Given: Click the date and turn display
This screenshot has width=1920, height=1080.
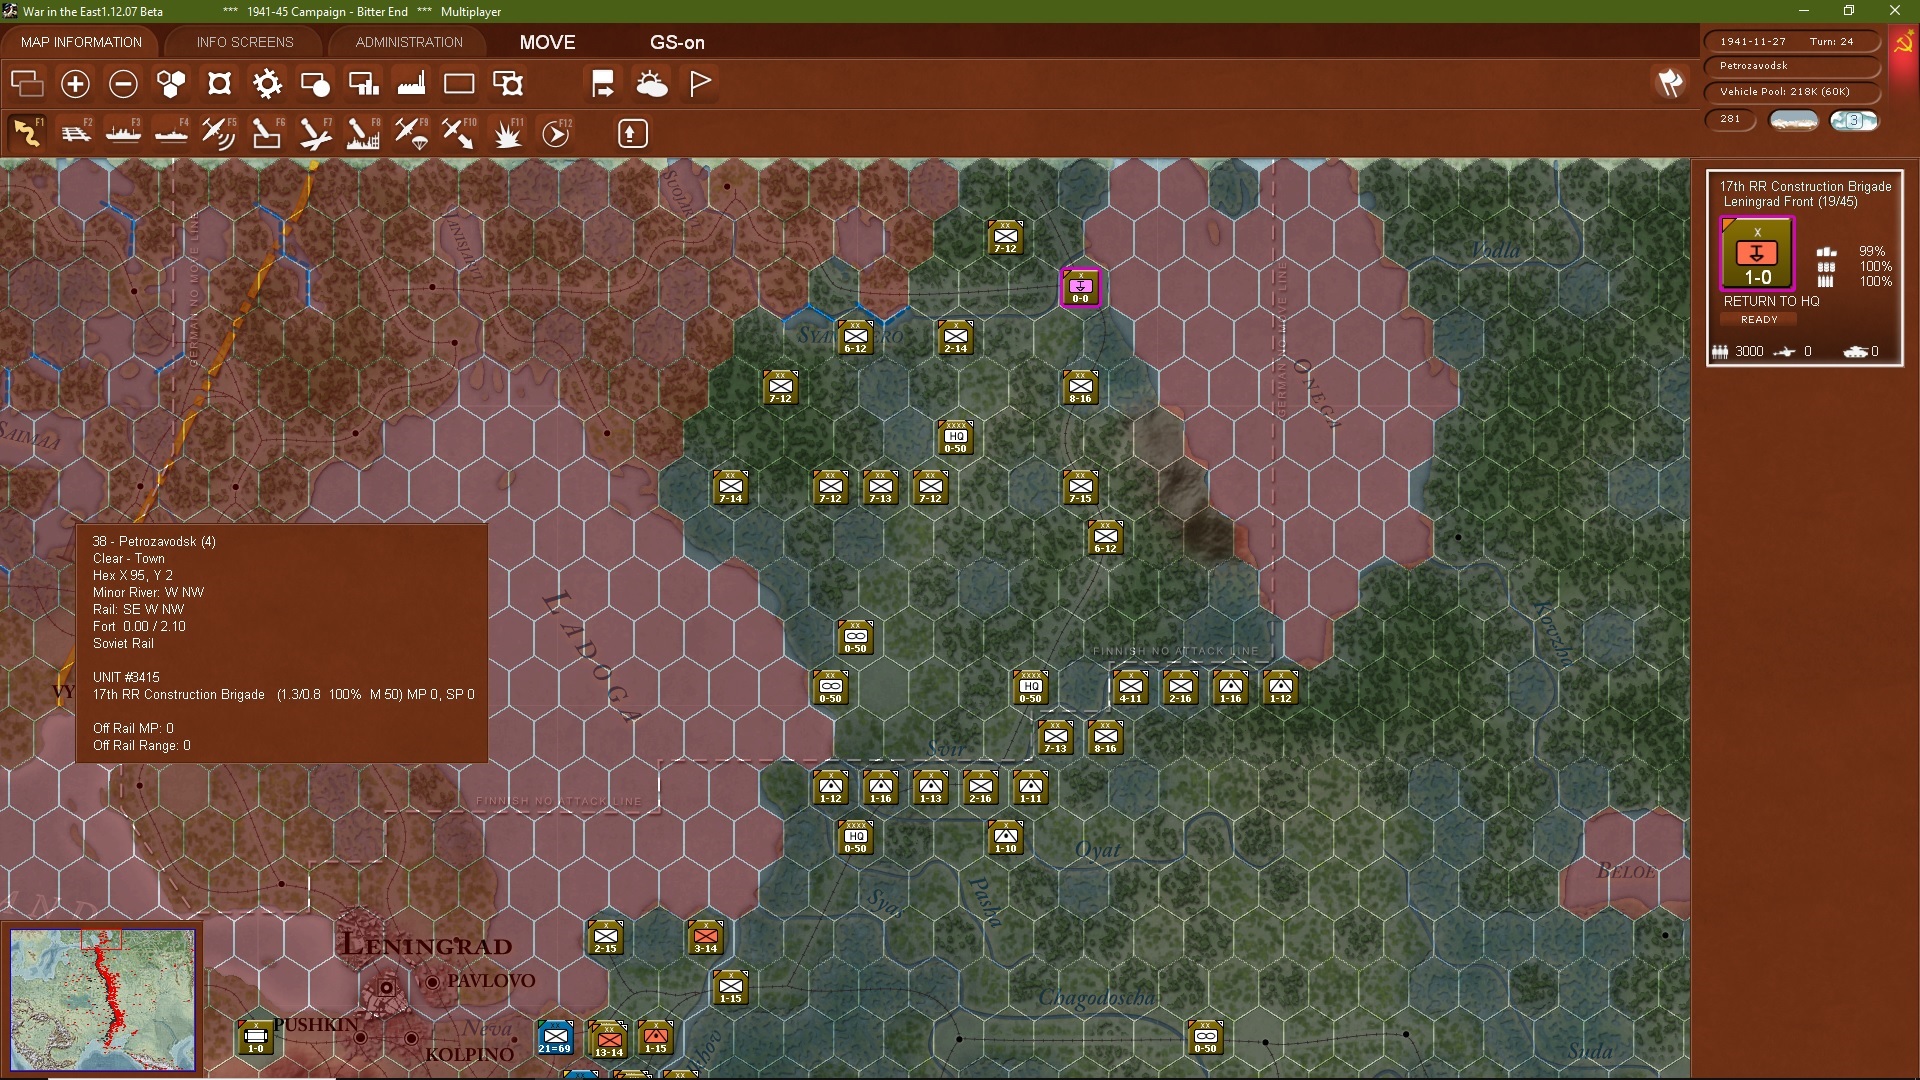Looking at the screenshot, I should [x=1790, y=42].
